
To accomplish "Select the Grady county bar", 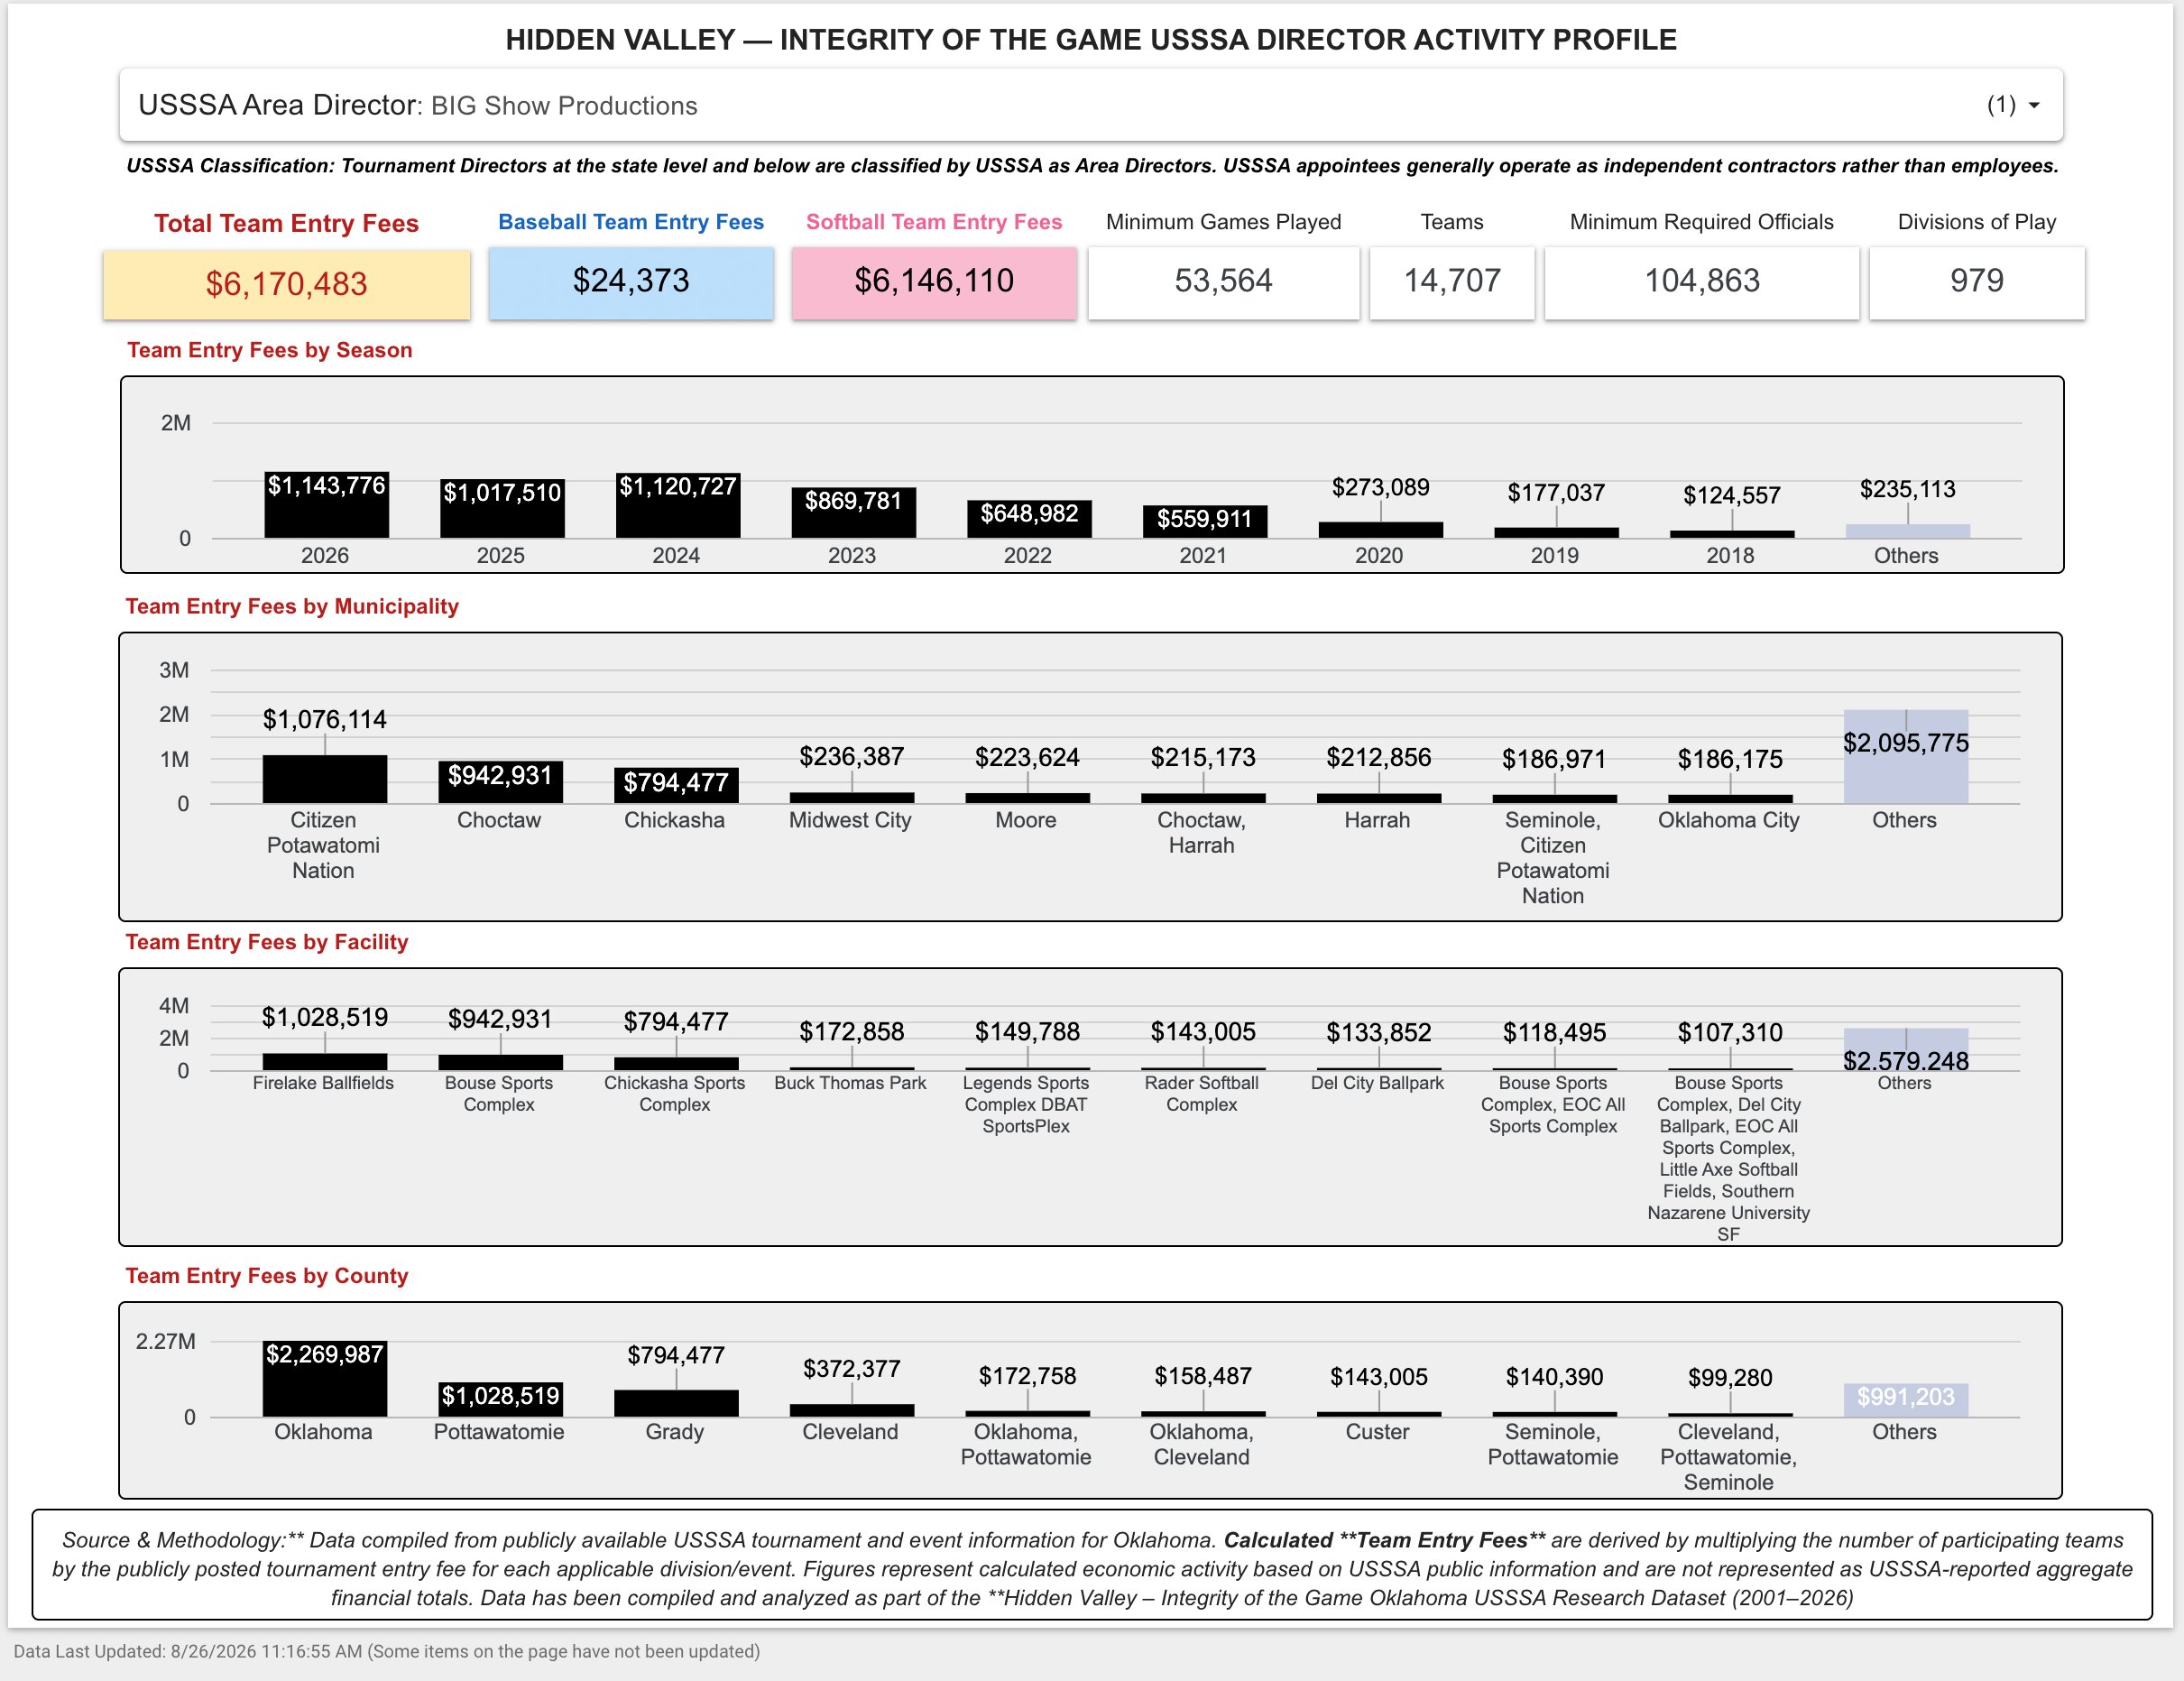I will [x=676, y=1403].
